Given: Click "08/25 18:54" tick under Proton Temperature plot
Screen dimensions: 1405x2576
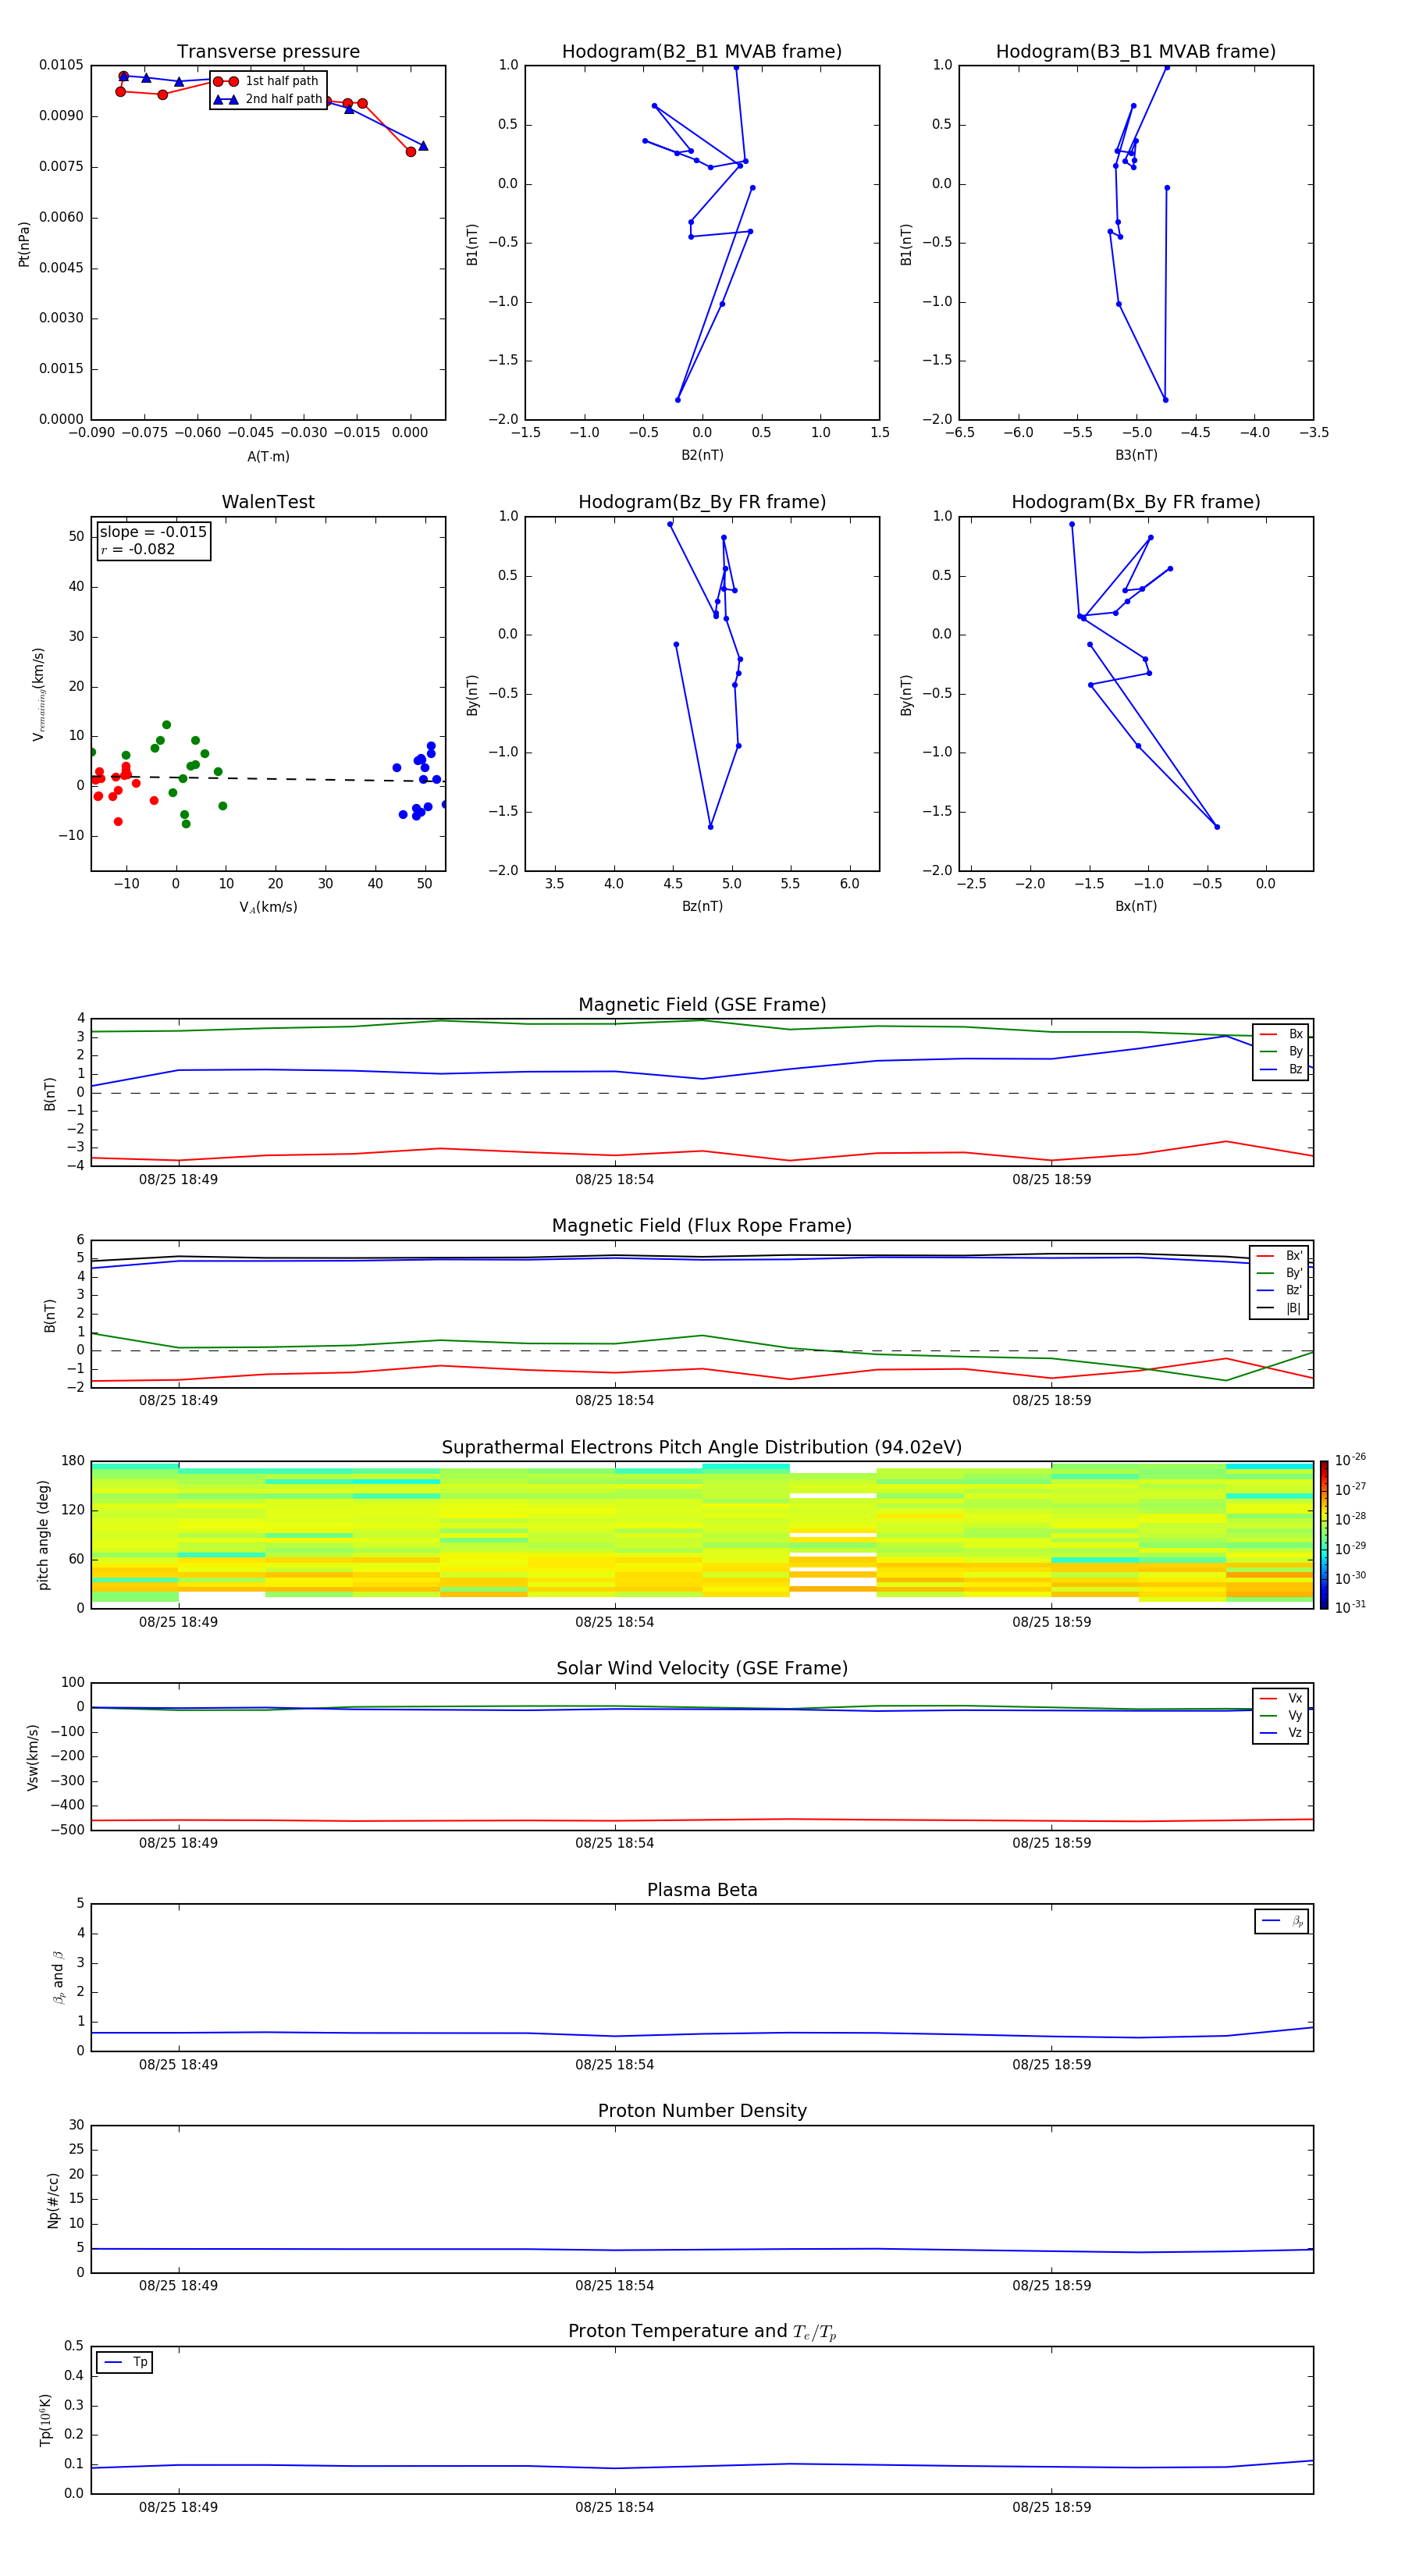Looking at the screenshot, I should coord(614,2507).
